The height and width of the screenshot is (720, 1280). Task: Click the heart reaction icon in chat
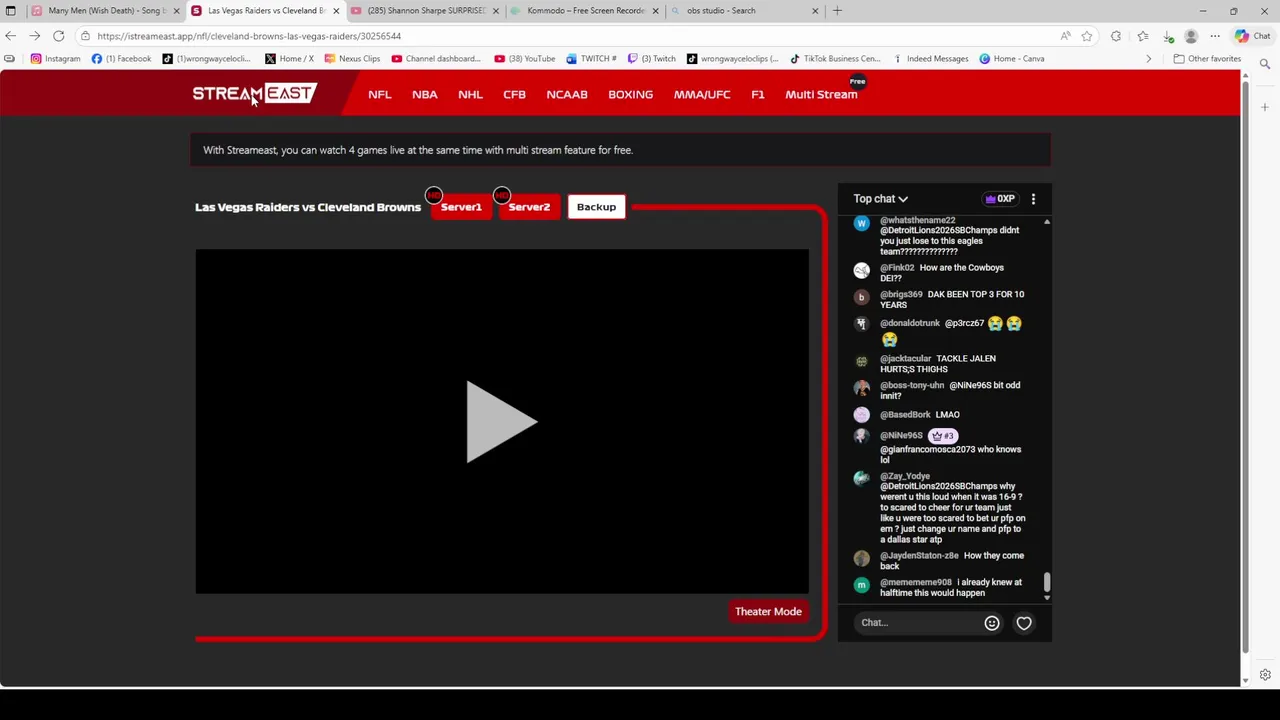click(1024, 623)
